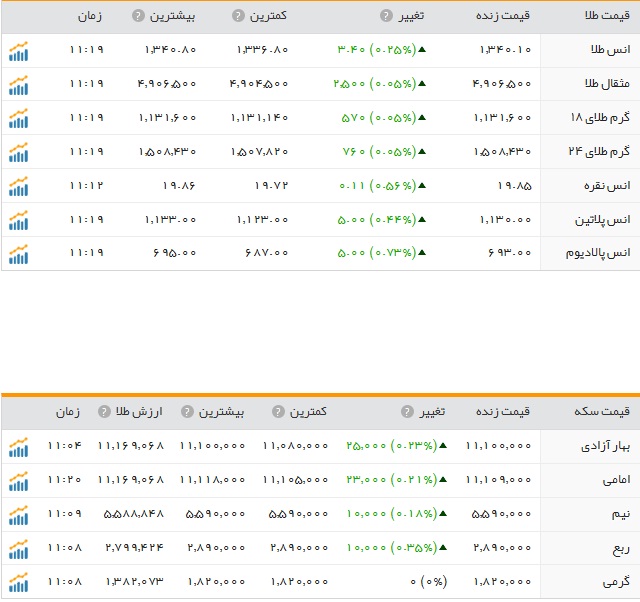
Task: Open the نیم coin label
Action: click(x=621, y=514)
